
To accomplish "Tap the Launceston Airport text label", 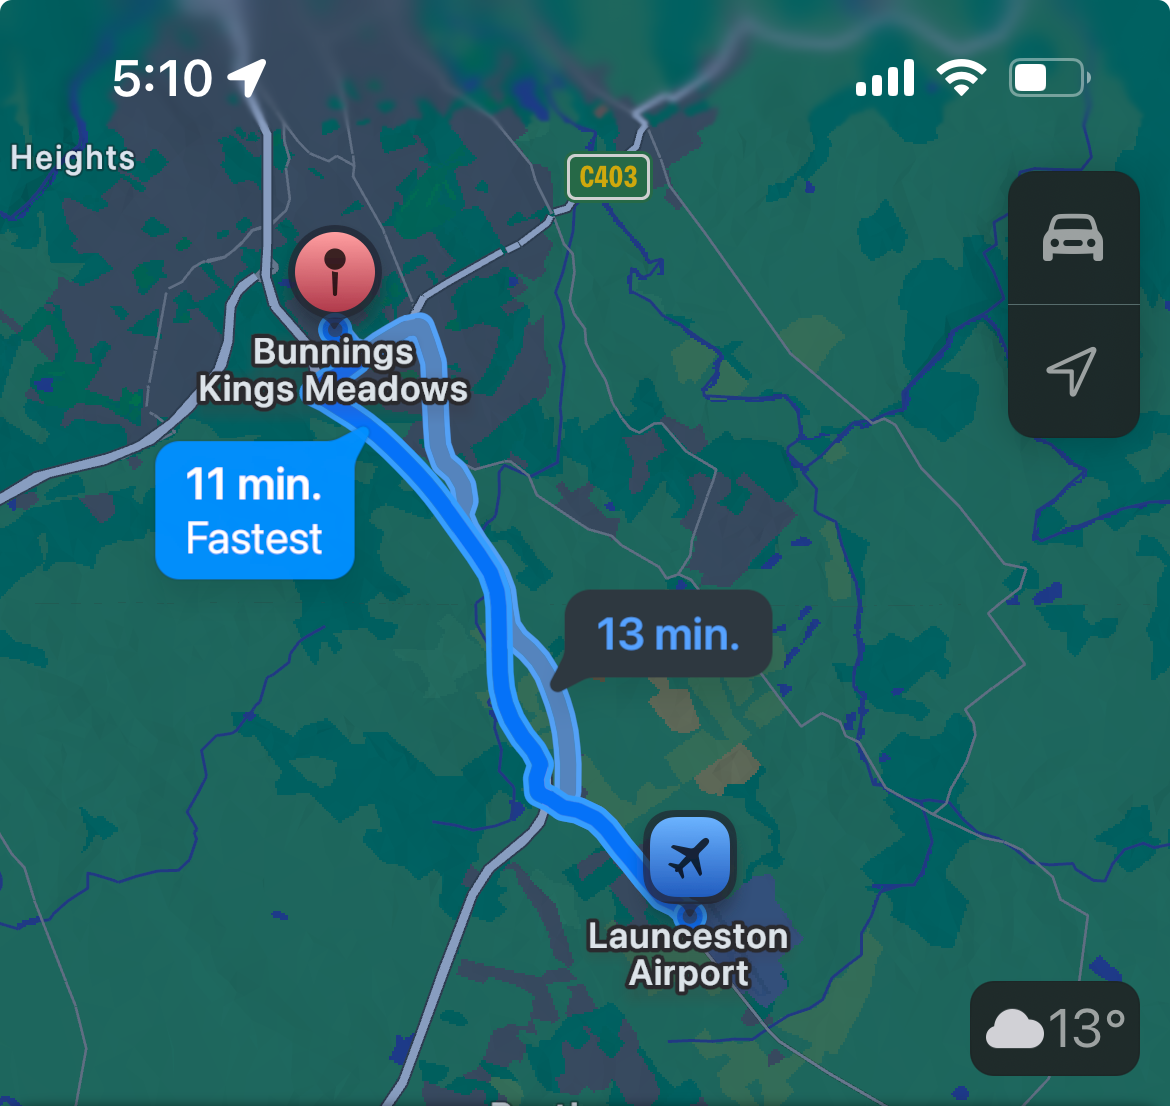I will click(x=688, y=955).
